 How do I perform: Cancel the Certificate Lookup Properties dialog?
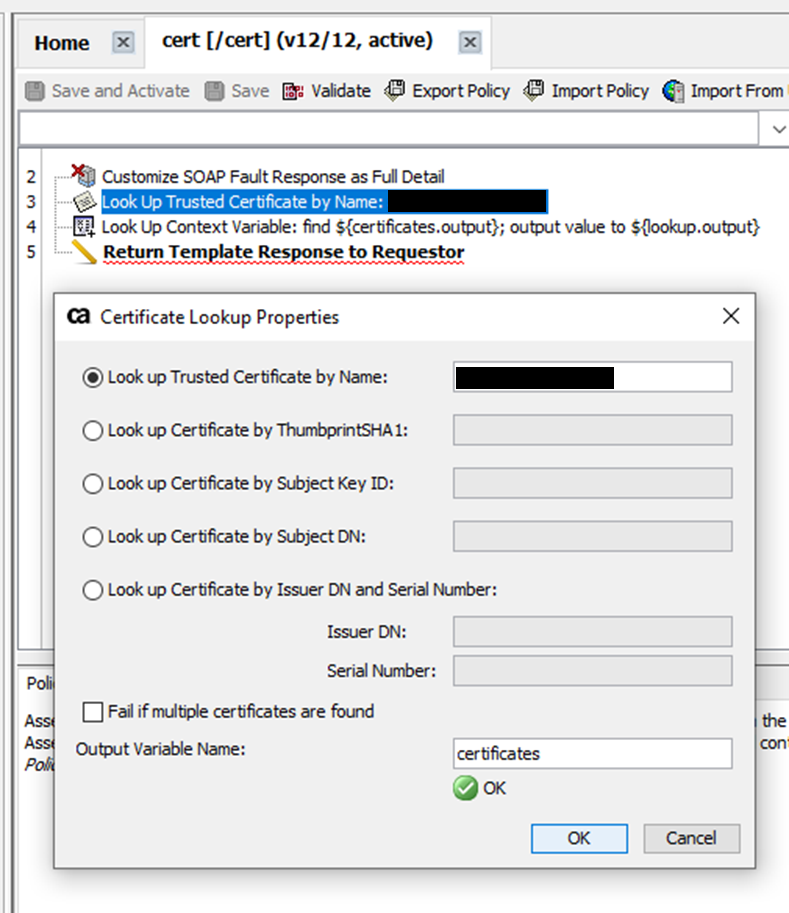click(692, 838)
